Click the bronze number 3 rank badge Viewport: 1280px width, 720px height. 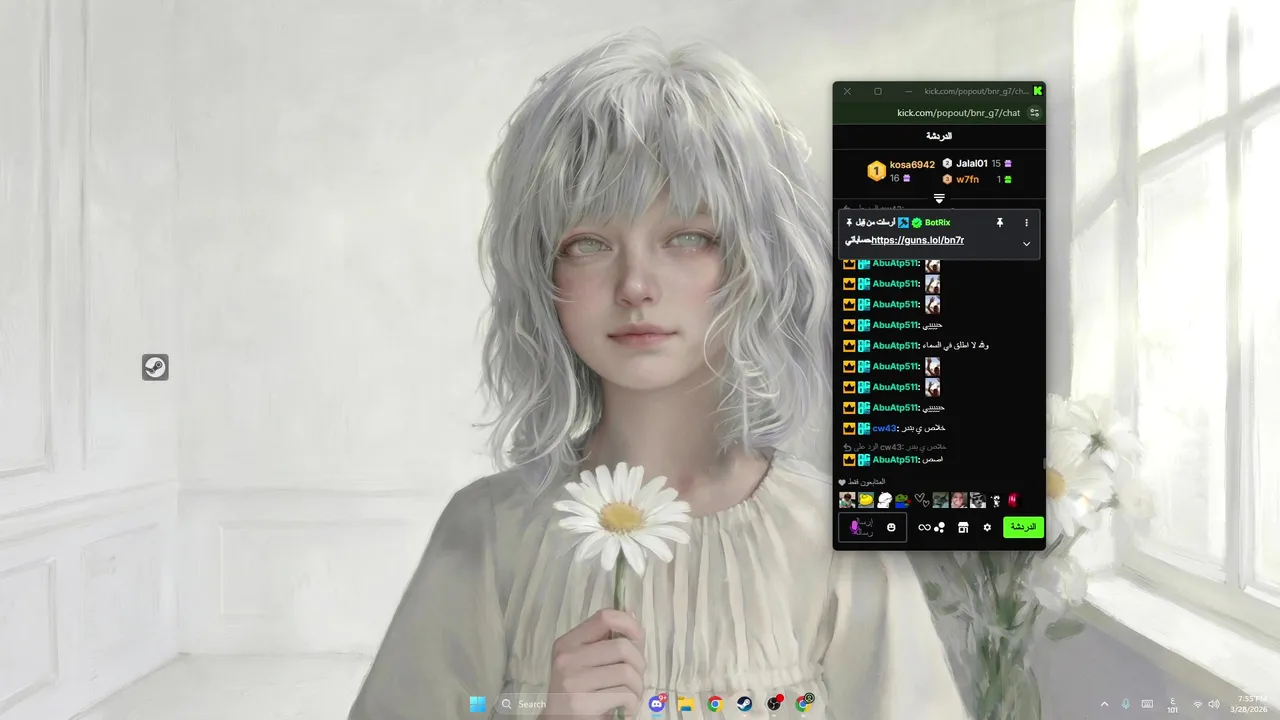pos(947,179)
